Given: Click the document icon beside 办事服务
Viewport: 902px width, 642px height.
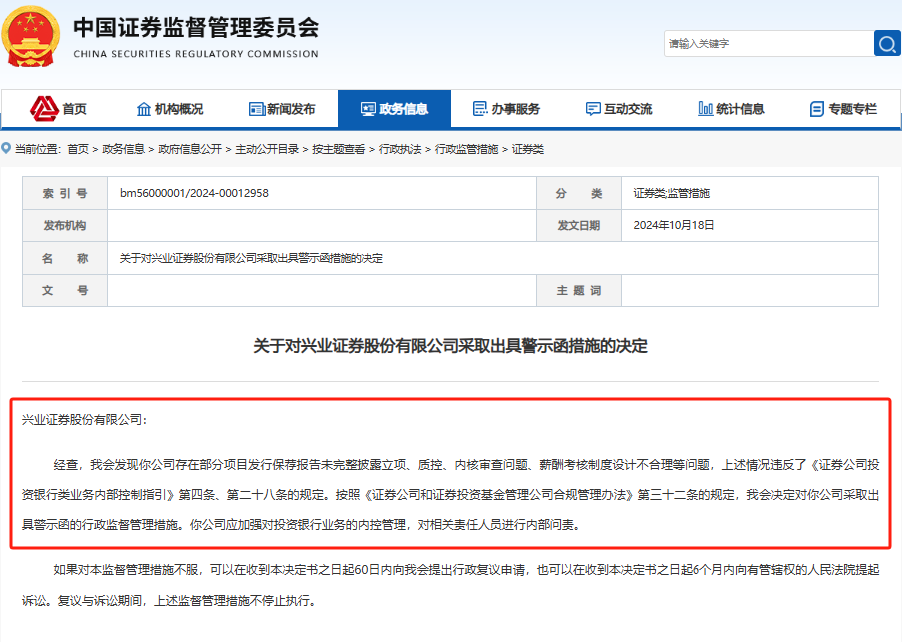Looking at the screenshot, I should (479, 109).
